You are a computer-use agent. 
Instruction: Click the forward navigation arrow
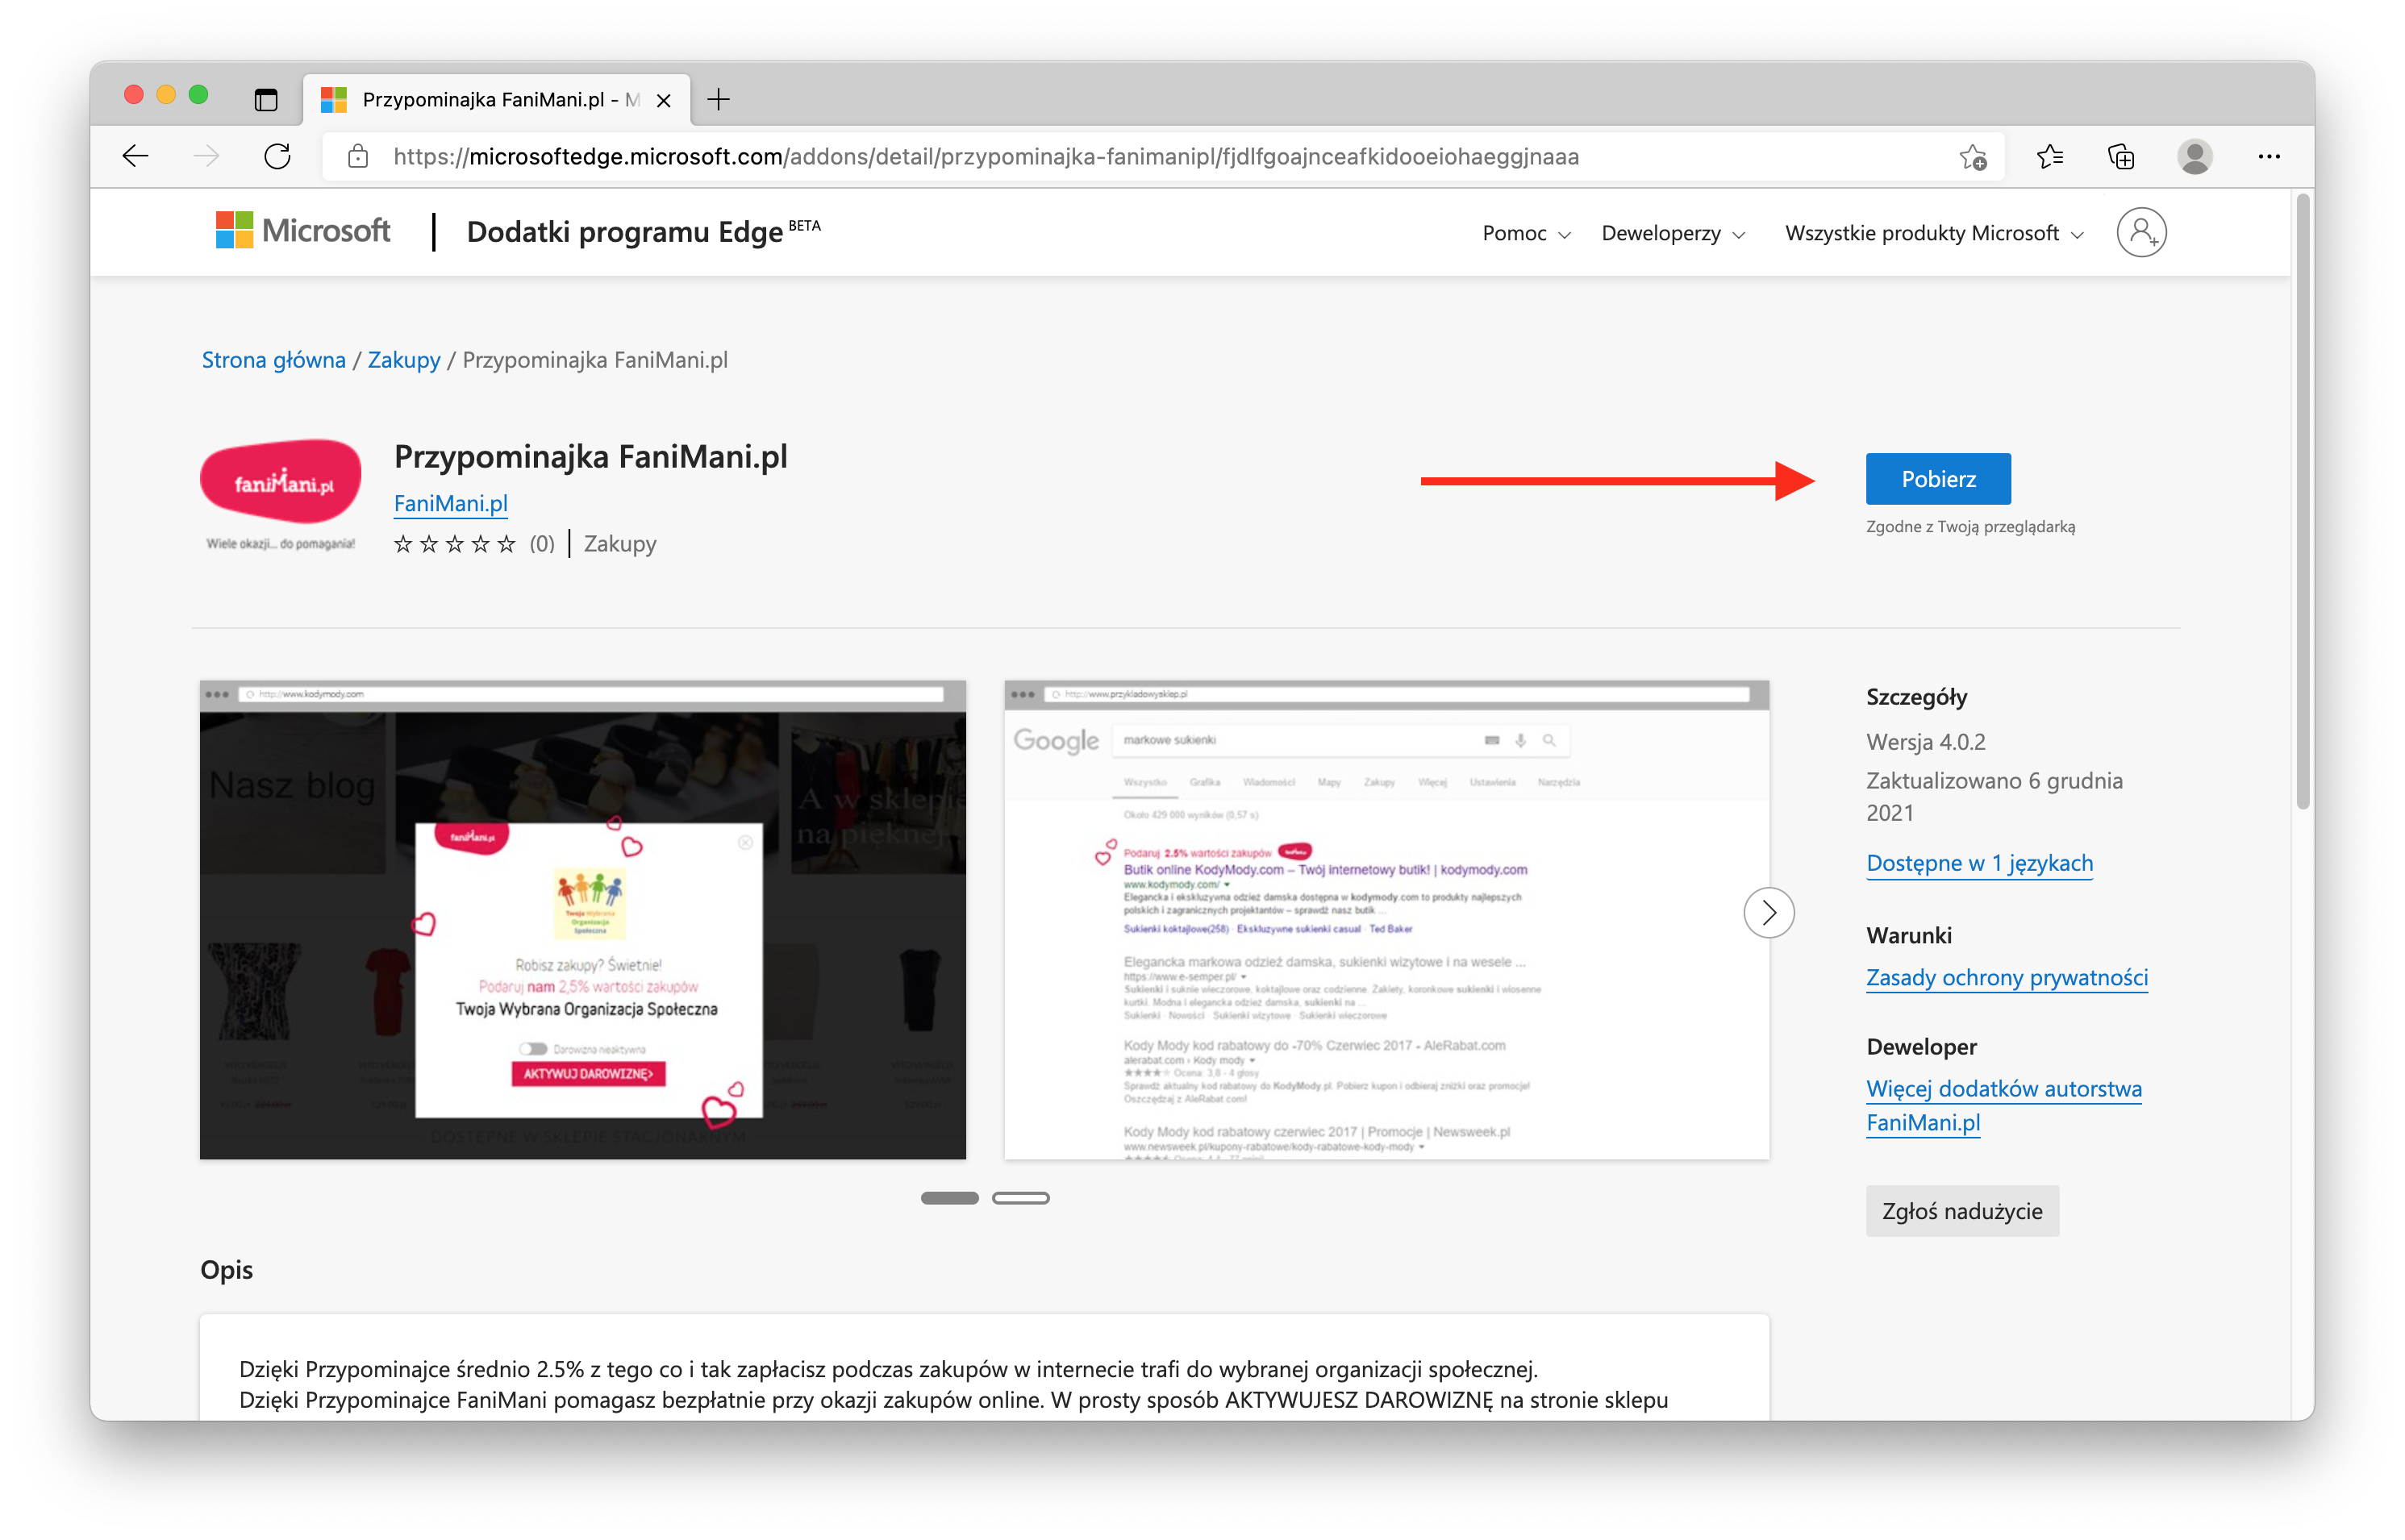[x=206, y=156]
